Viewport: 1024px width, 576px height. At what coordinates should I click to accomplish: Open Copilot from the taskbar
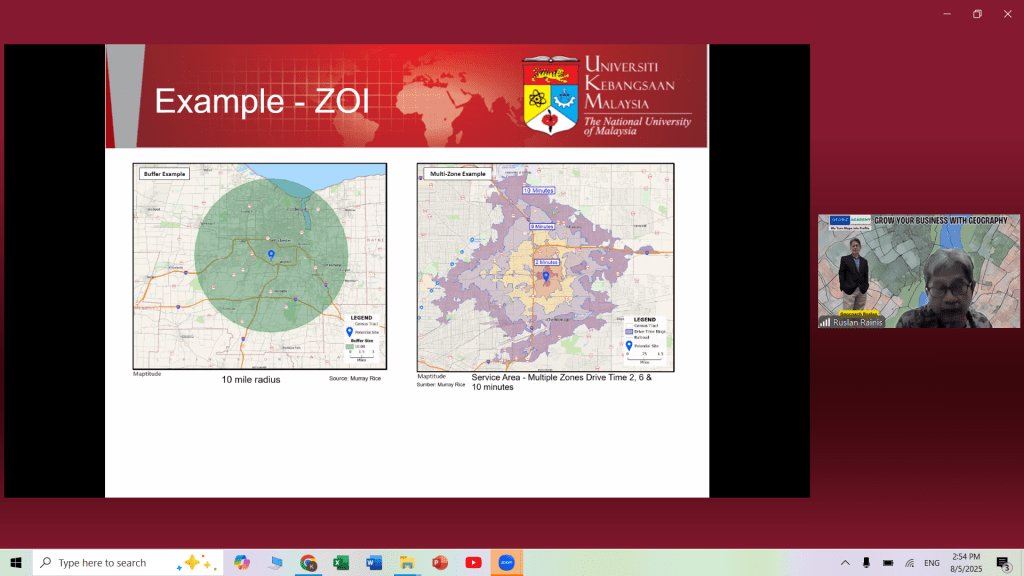[x=242, y=562]
